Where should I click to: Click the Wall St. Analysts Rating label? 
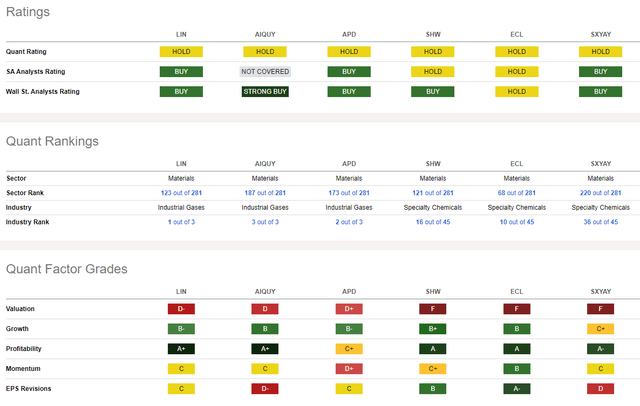coord(42,92)
